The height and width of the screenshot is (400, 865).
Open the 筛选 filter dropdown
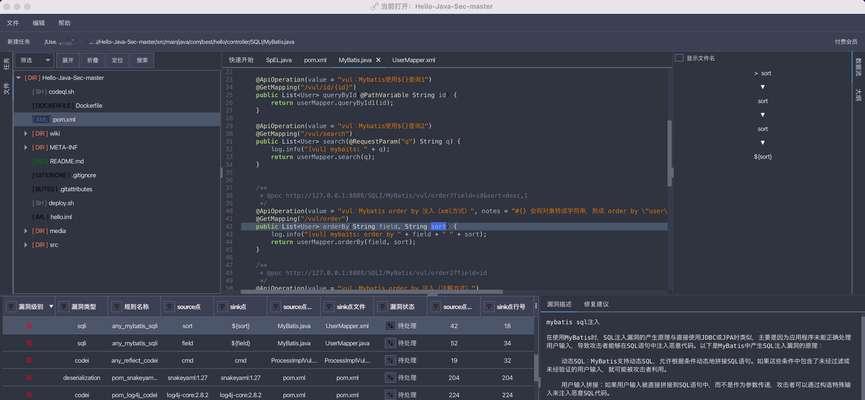35,60
